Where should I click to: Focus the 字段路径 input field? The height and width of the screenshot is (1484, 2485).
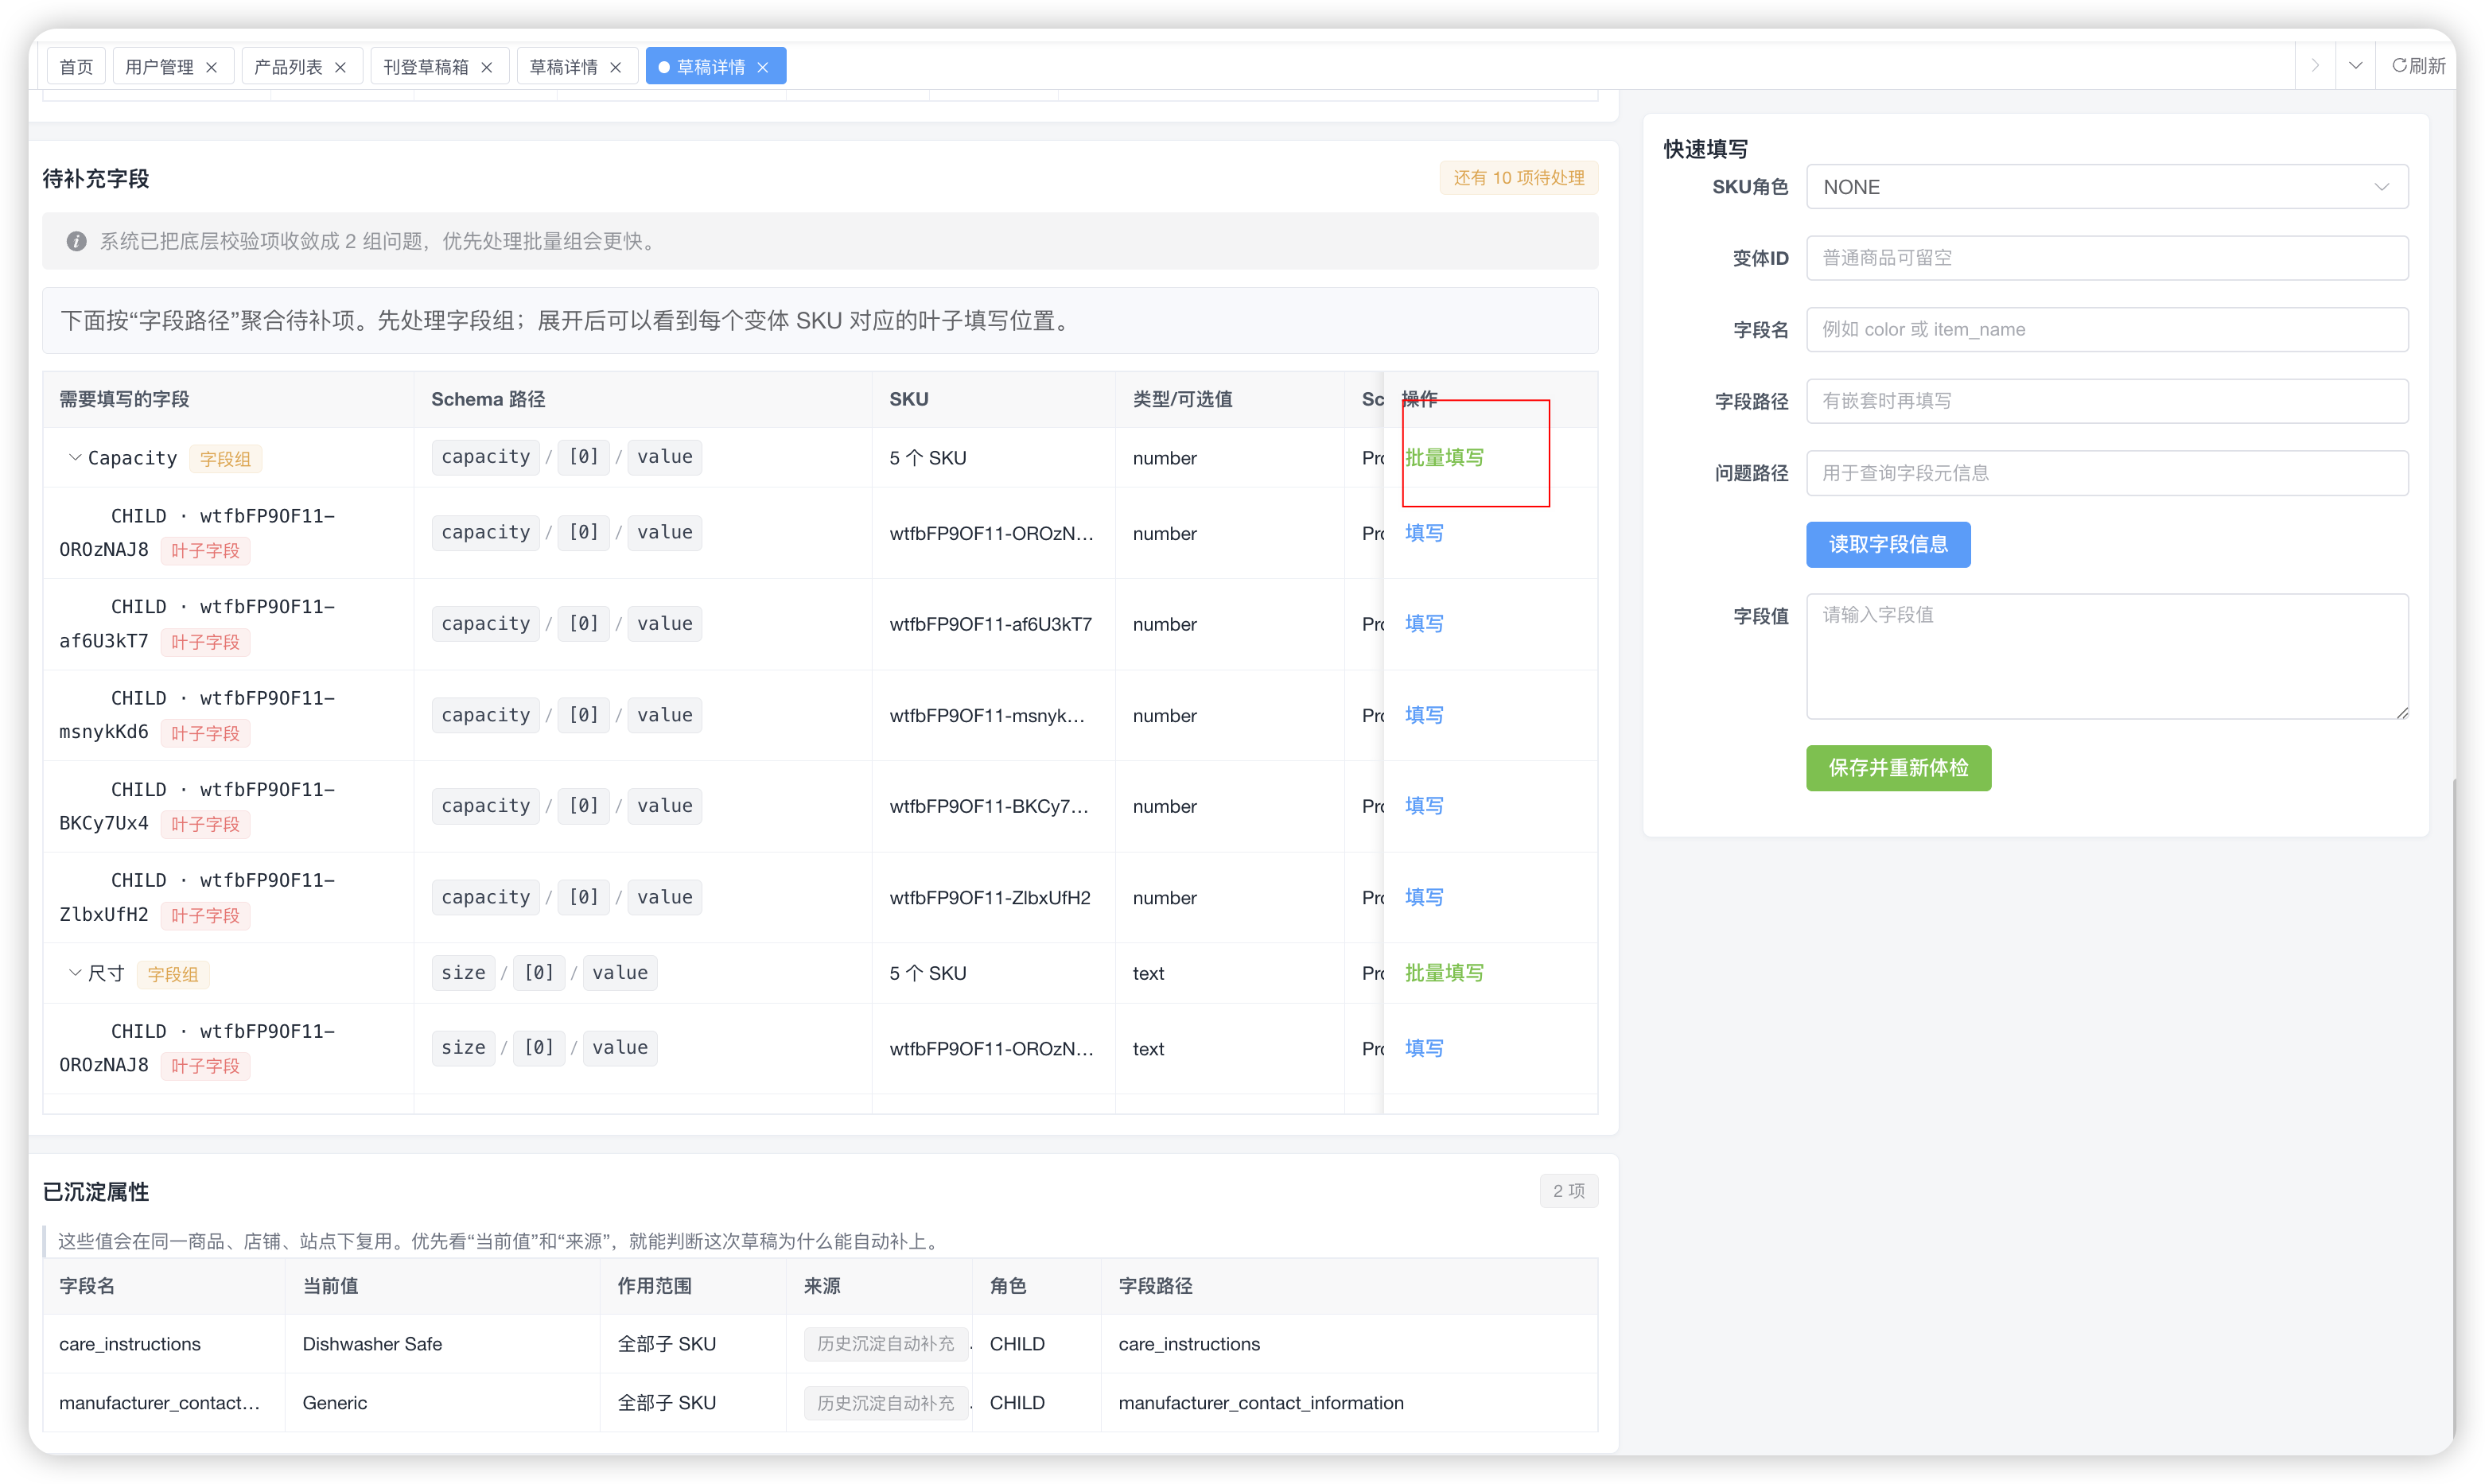click(x=2106, y=401)
